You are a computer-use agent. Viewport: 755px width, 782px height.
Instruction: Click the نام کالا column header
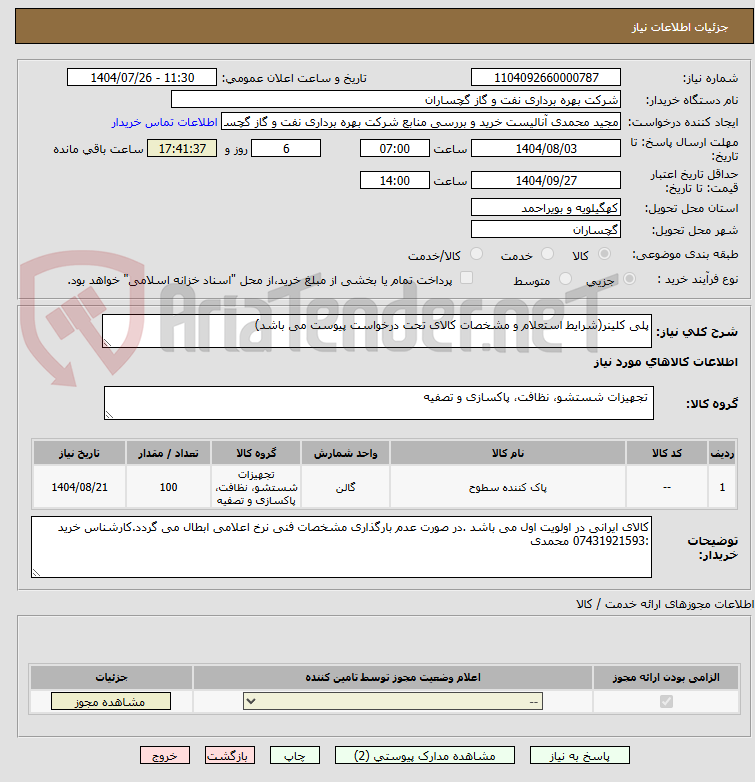(508, 453)
